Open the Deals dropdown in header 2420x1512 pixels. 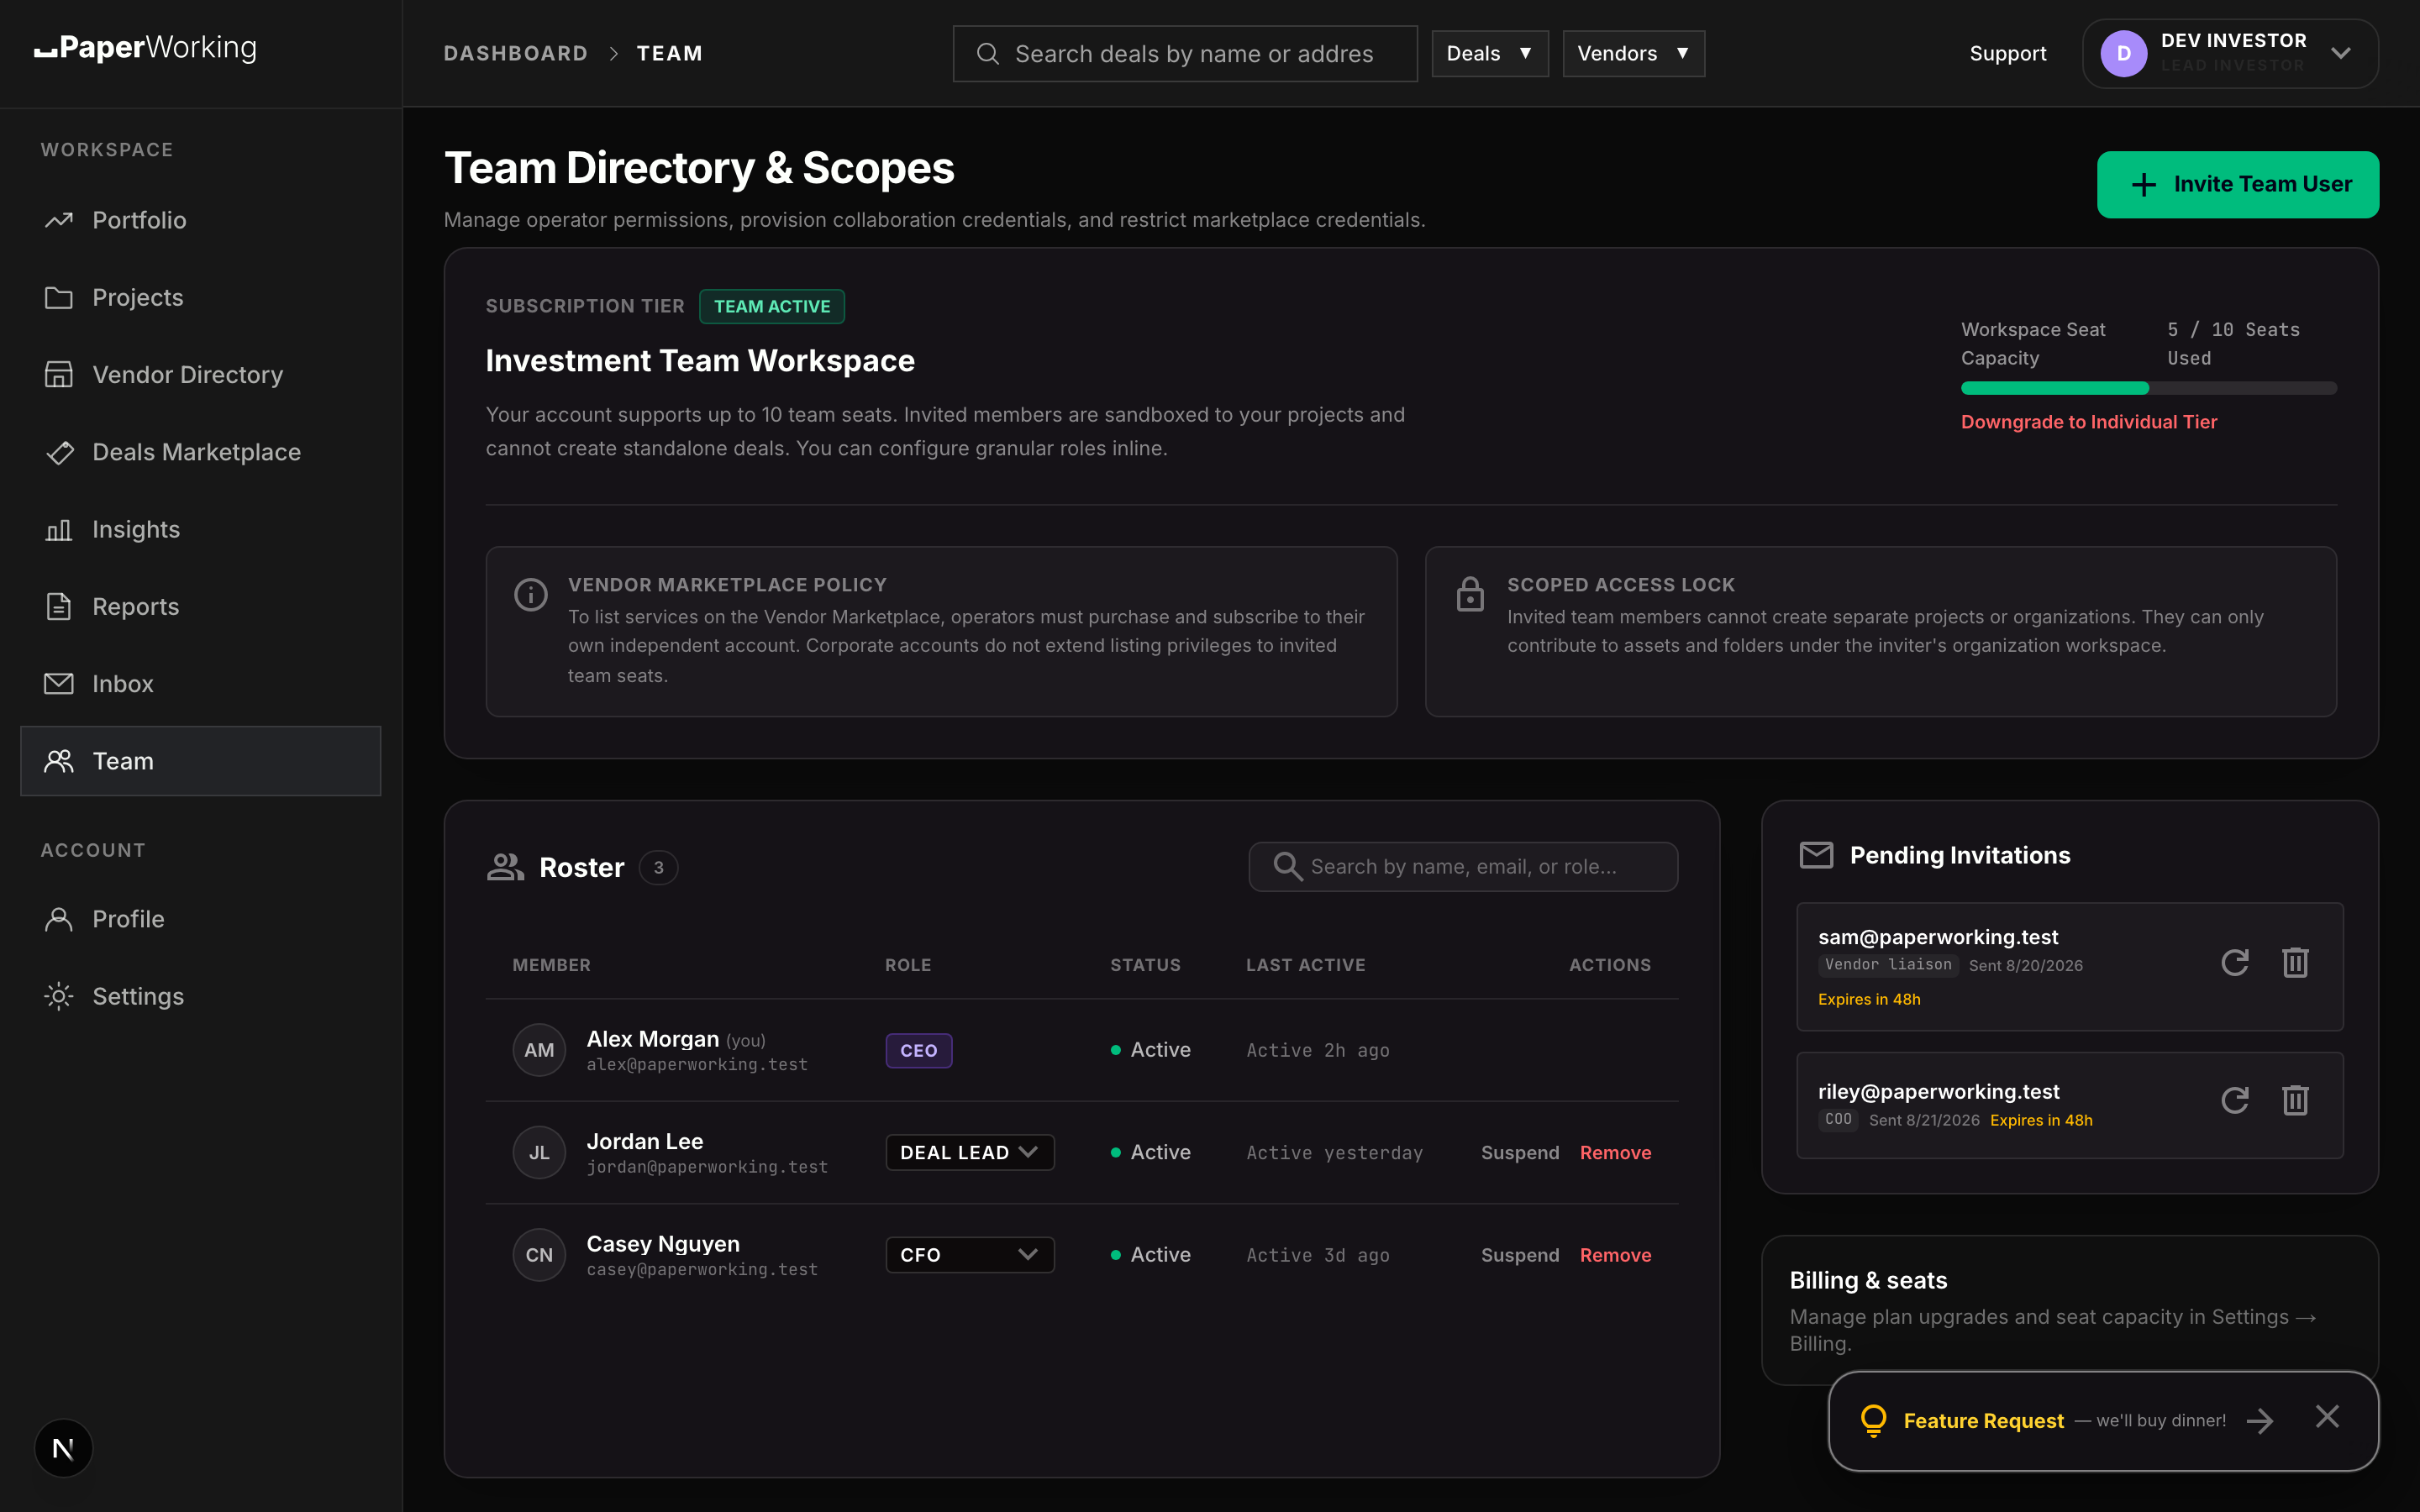click(x=1489, y=54)
